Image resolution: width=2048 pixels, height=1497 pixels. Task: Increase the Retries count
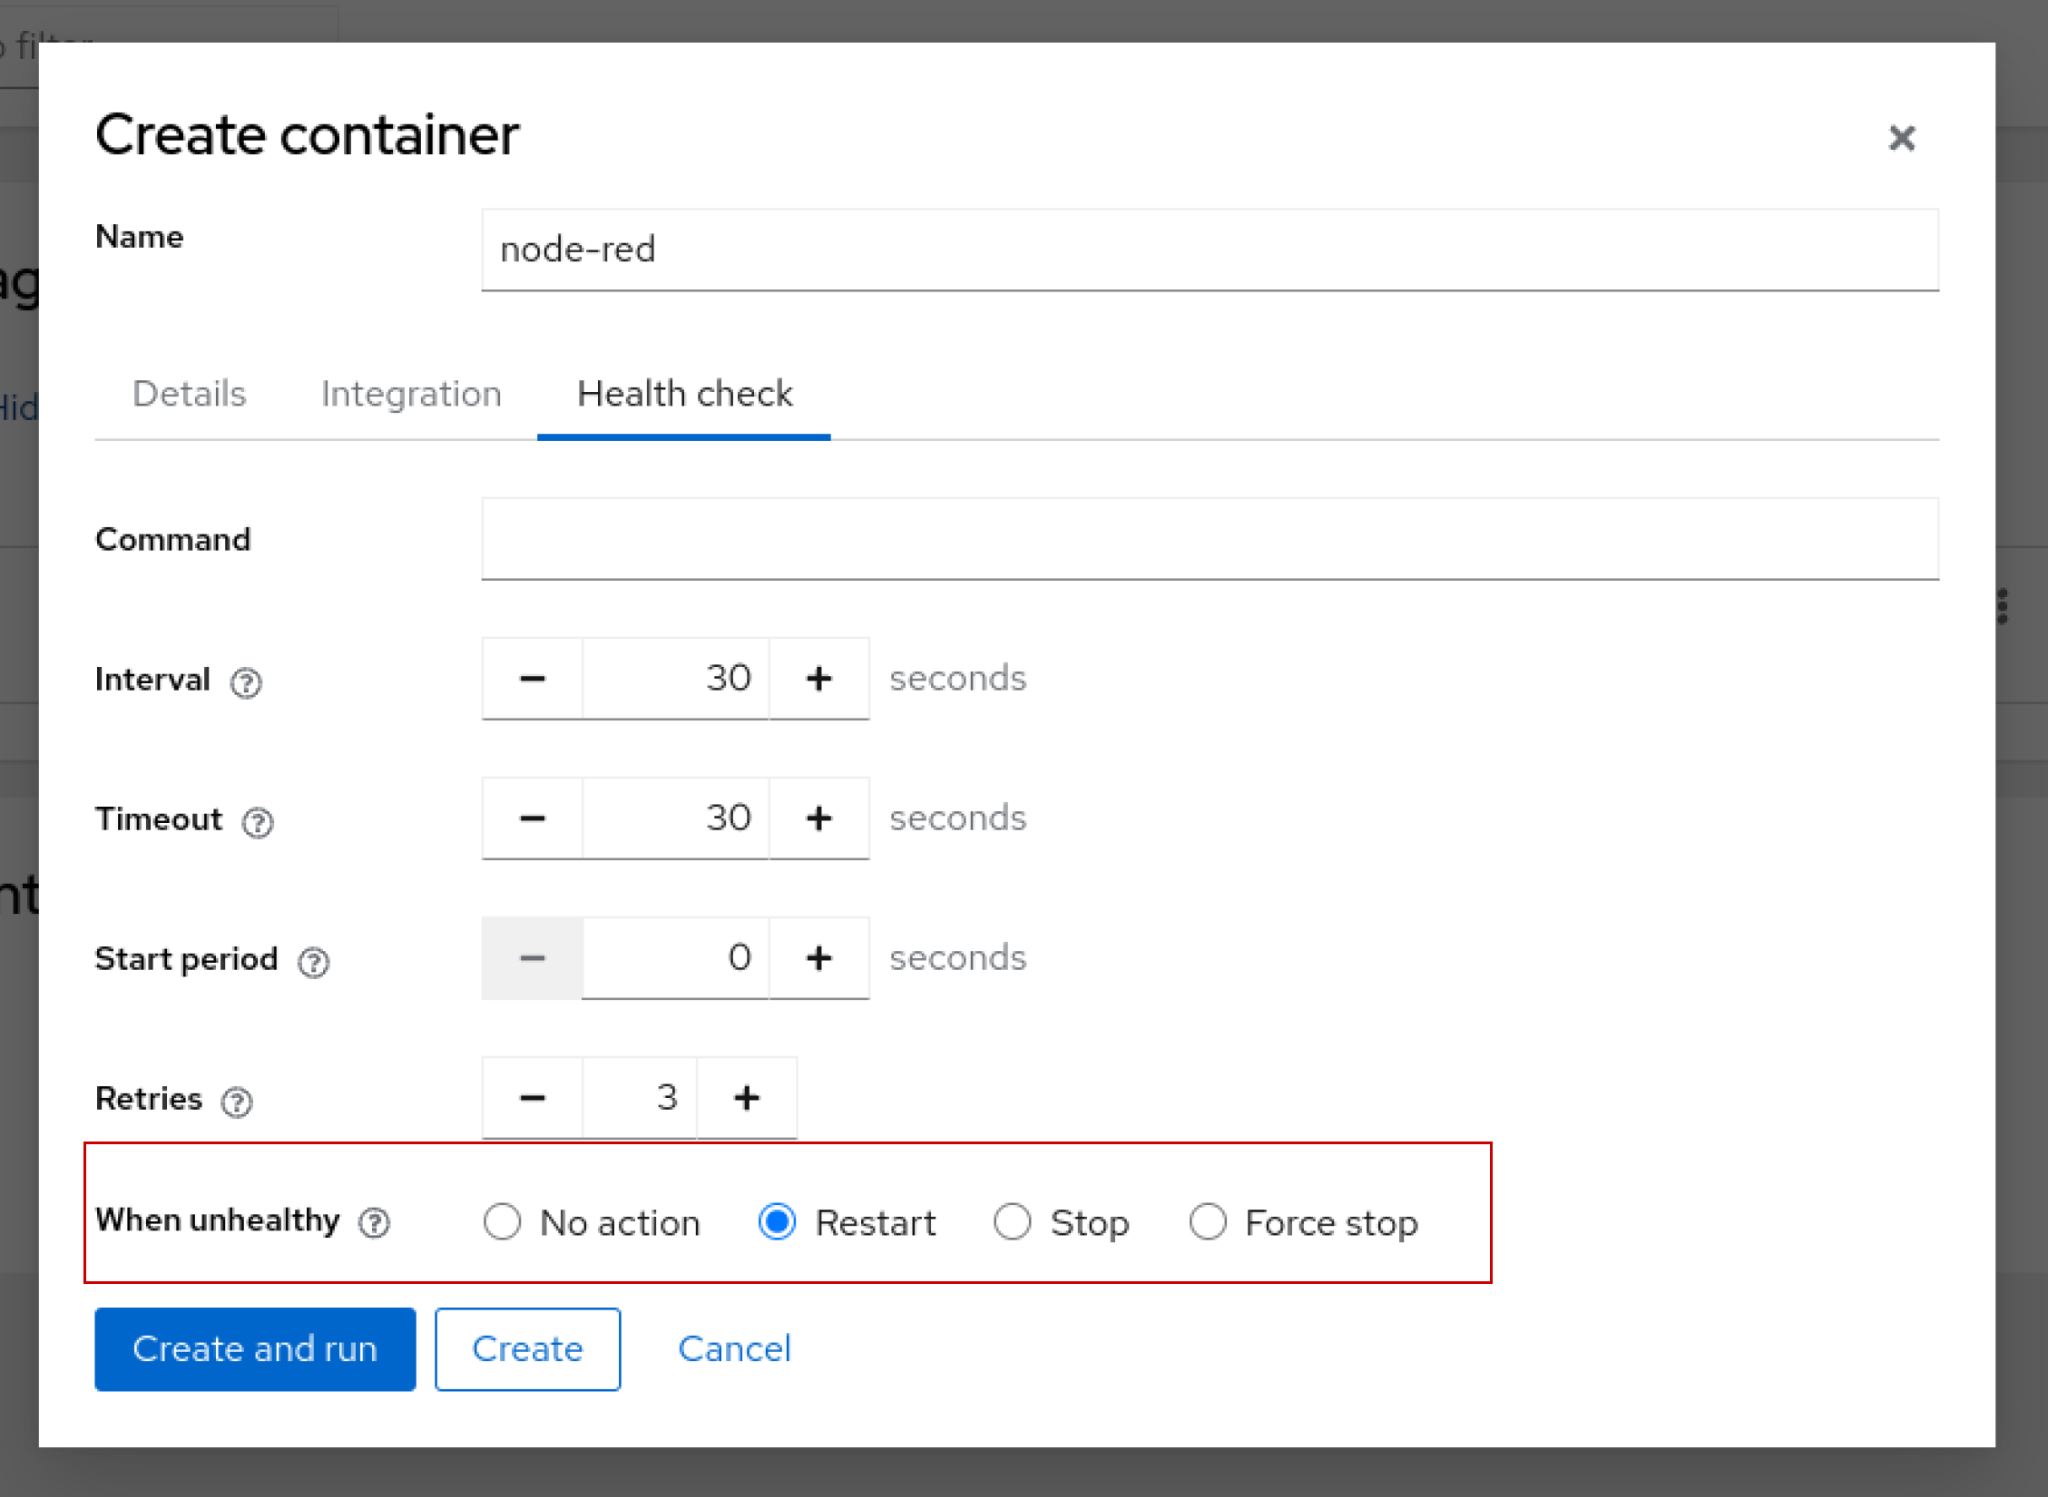[746, 1099]
